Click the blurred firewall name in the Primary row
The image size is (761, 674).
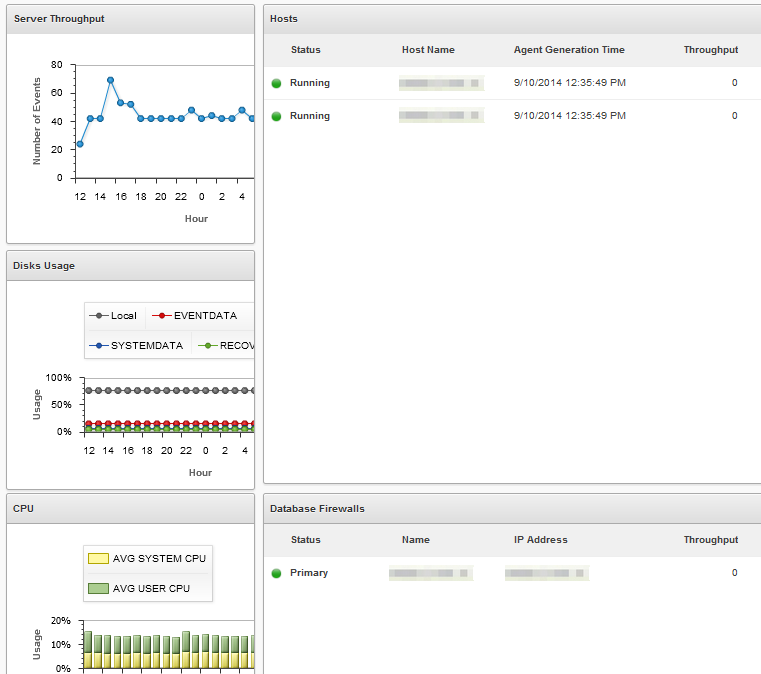point(431,573)
